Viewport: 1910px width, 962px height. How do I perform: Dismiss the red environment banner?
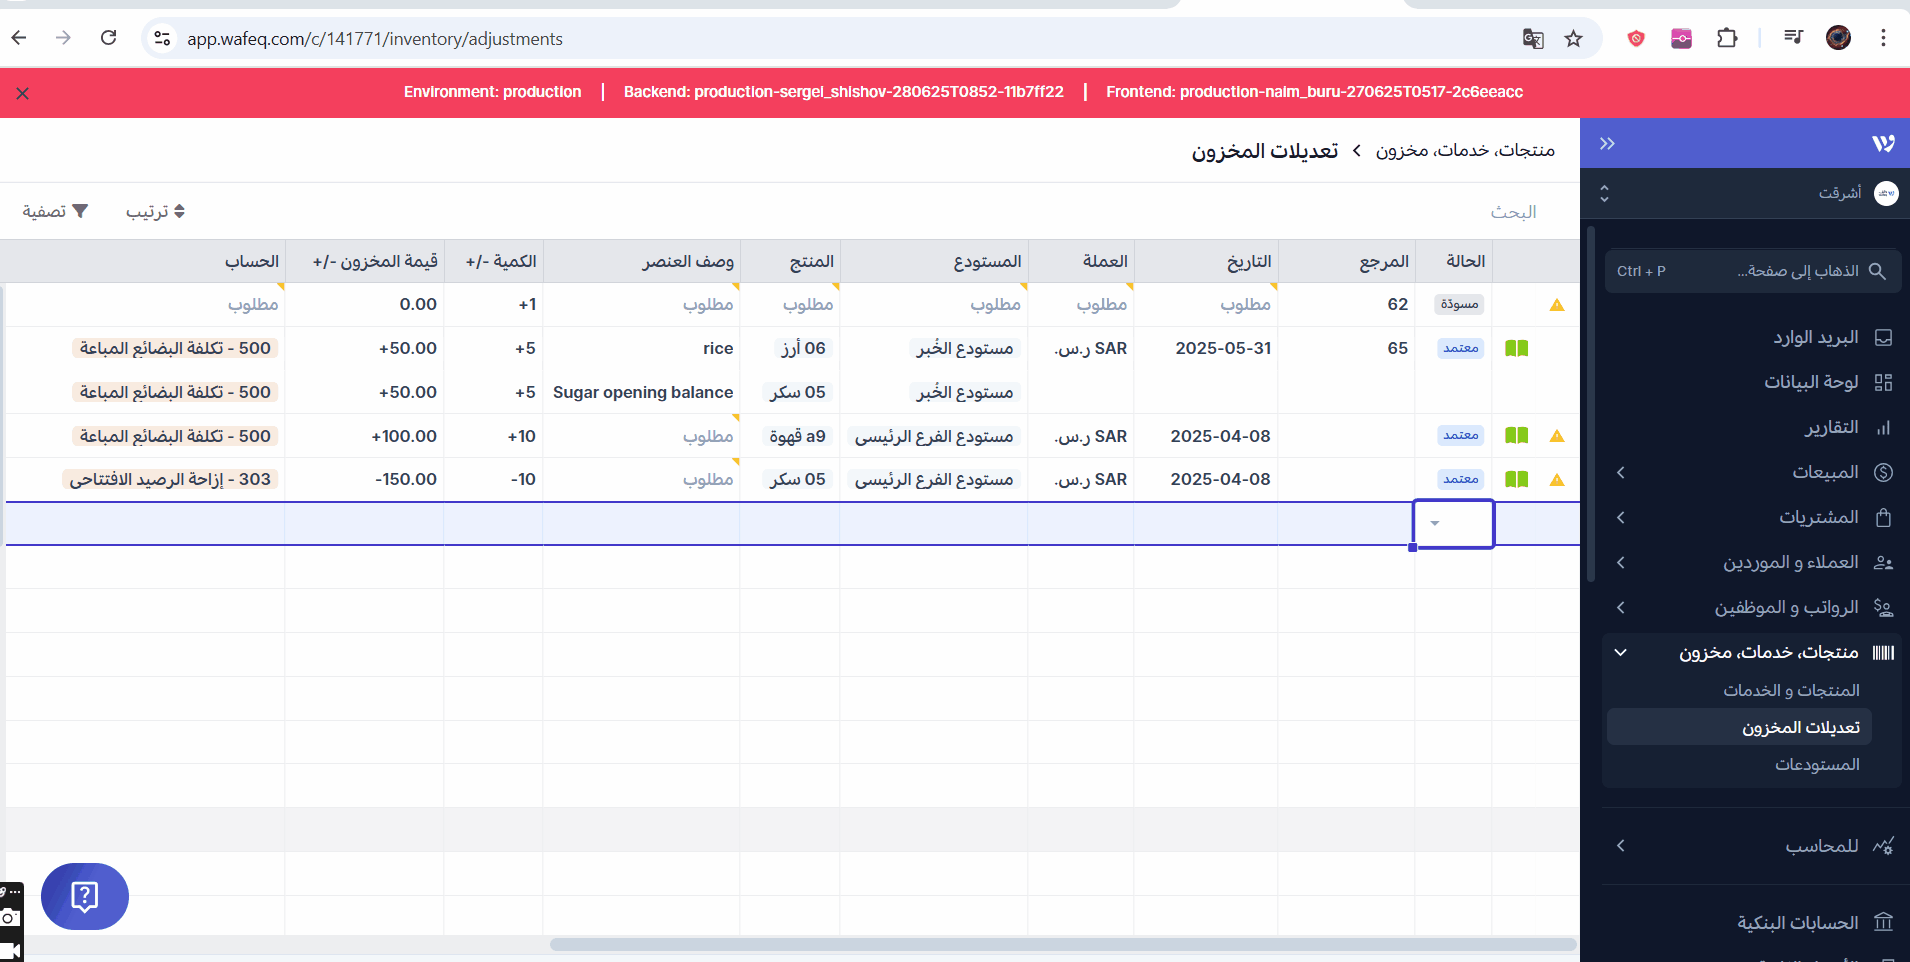coord(23,93)
